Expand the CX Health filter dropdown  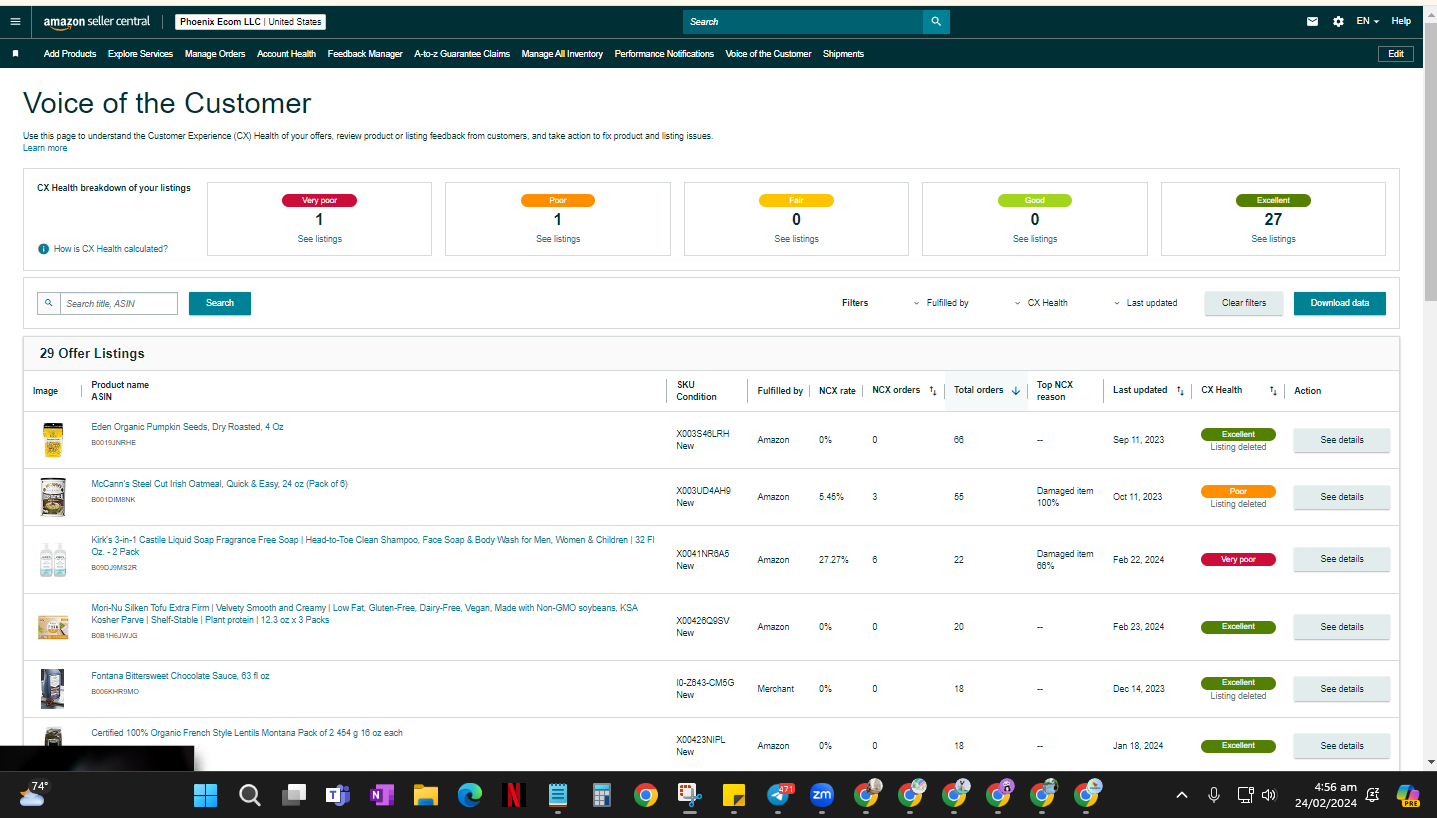[1041, 303]
